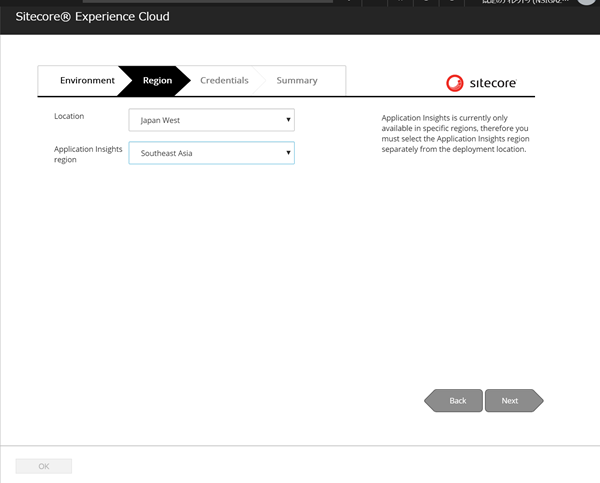Open the Application Insights region dropdown

point(212,153)
